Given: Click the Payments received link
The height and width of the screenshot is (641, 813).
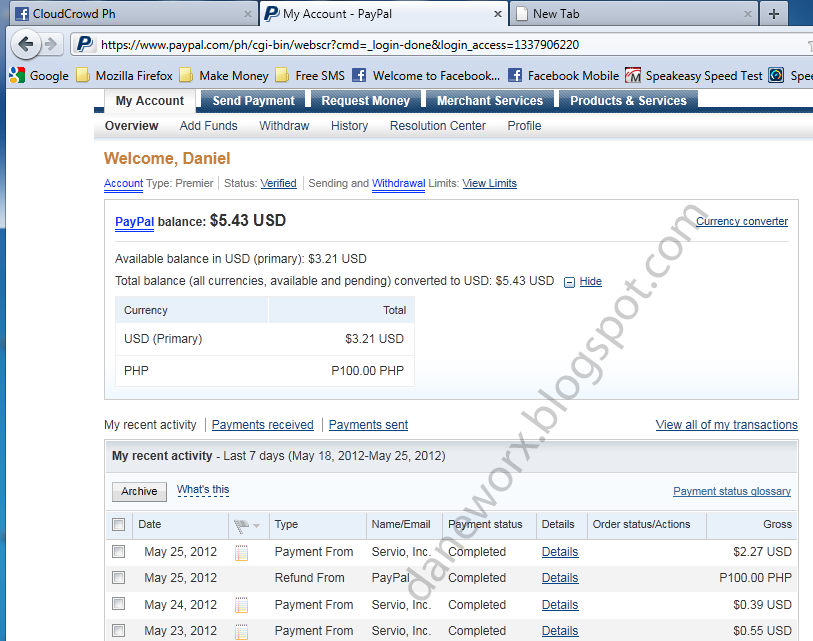Looking at the screenshot, I should [262, 425].
